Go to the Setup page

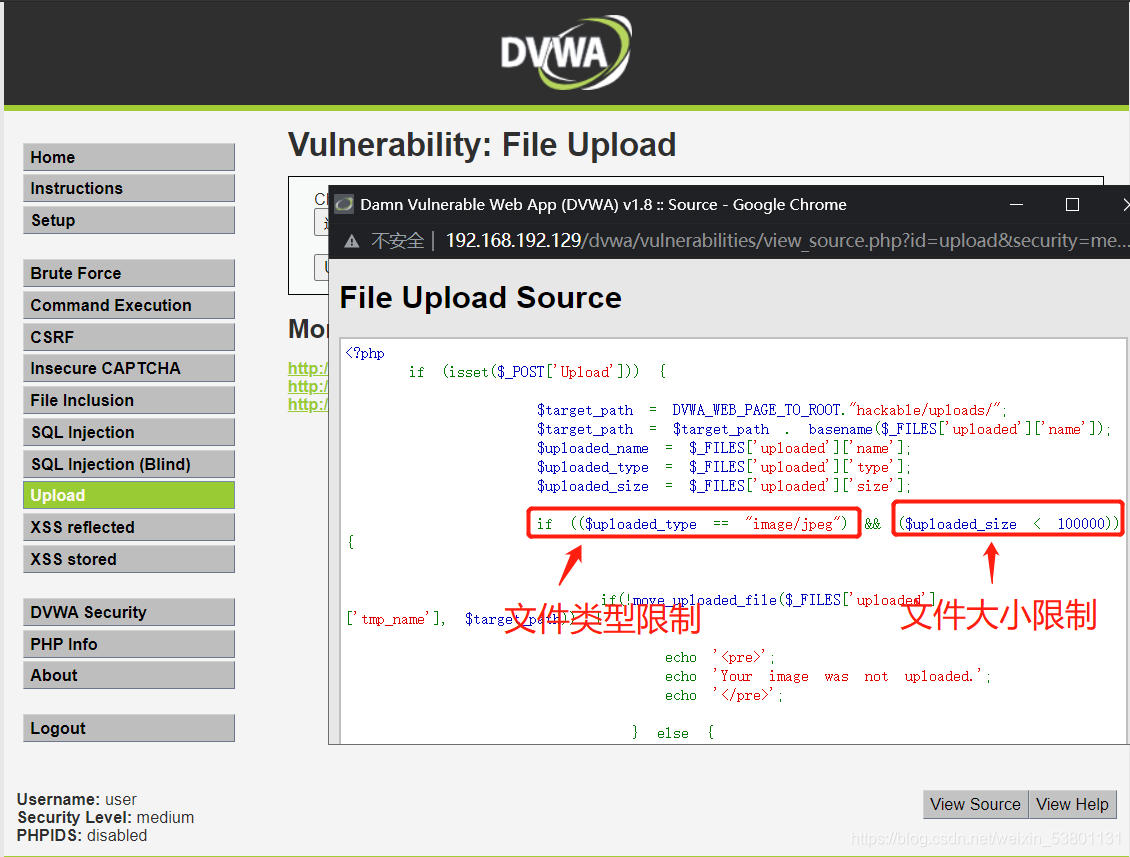(x=129, y=220)
